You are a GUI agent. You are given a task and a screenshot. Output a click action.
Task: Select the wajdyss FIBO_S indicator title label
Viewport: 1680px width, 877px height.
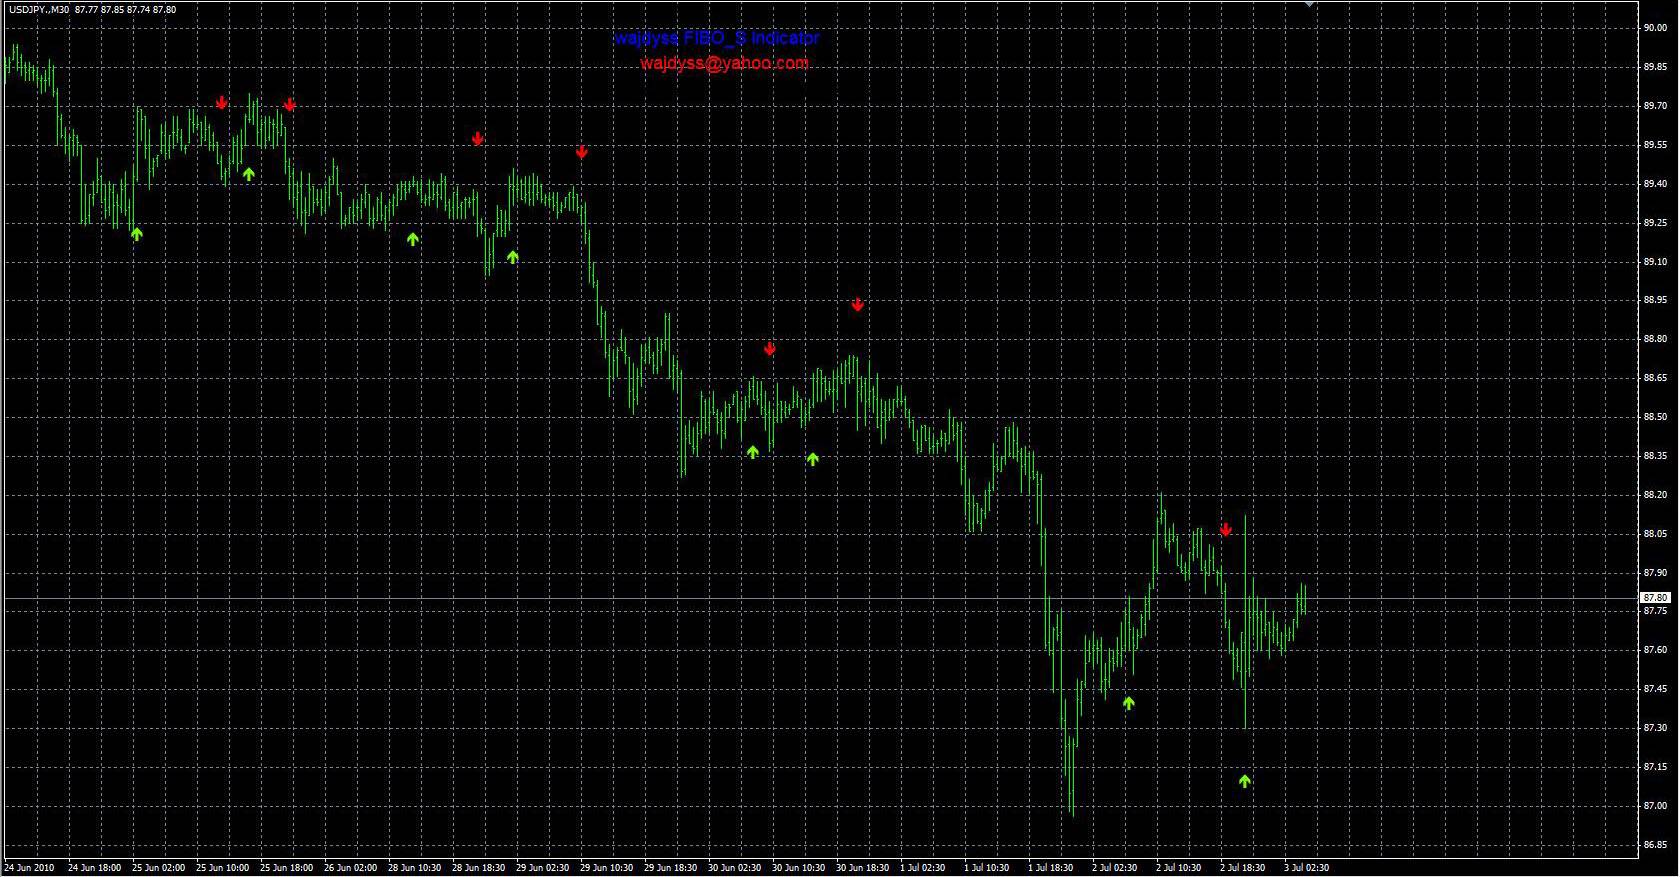(x=716, y=38)
